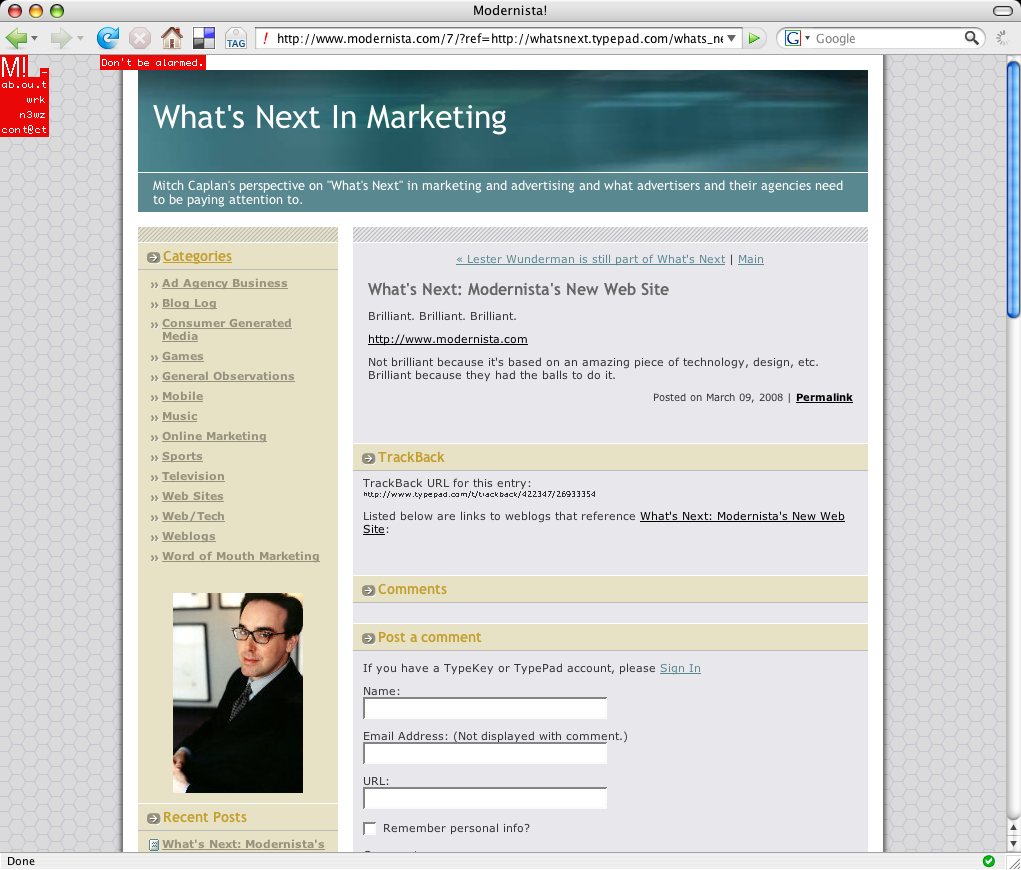Screen dimensions: 1021x870
Task: Open the Sports category
Action: (x=182, y=456)
